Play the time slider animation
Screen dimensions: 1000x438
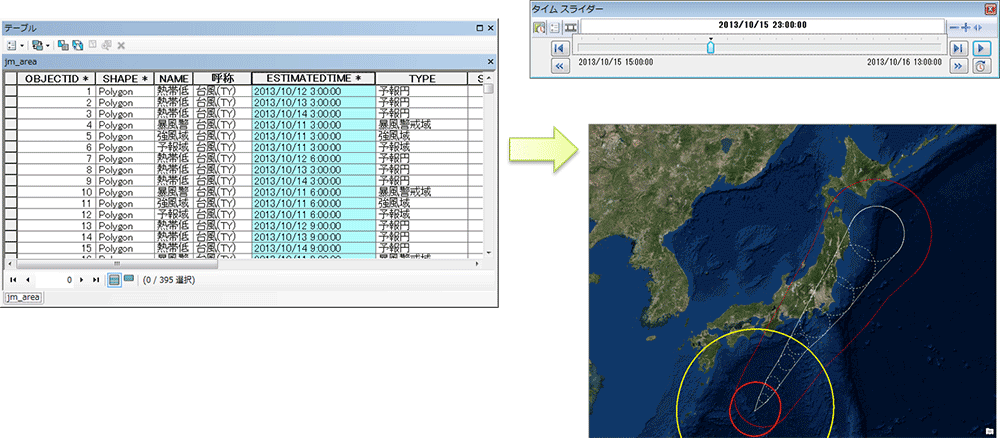coord(982,47)
